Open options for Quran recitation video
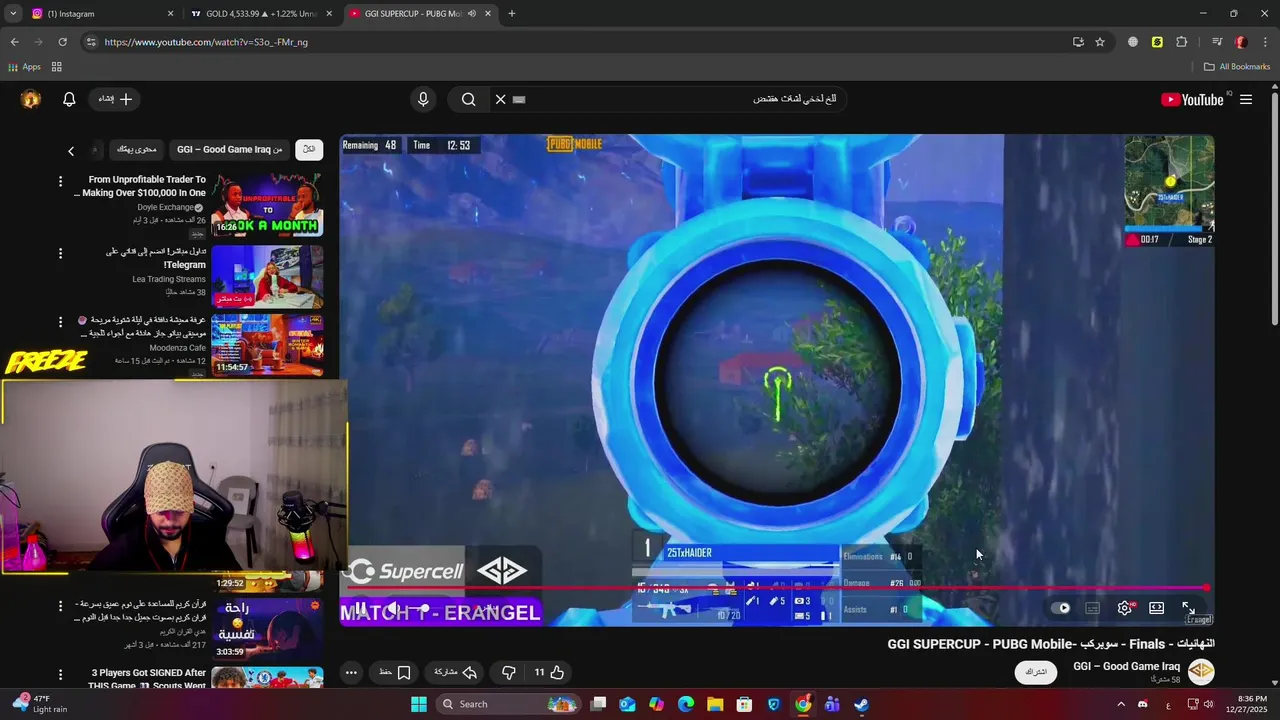Viewport: 1280px width, 720px height. click(60, 606)
